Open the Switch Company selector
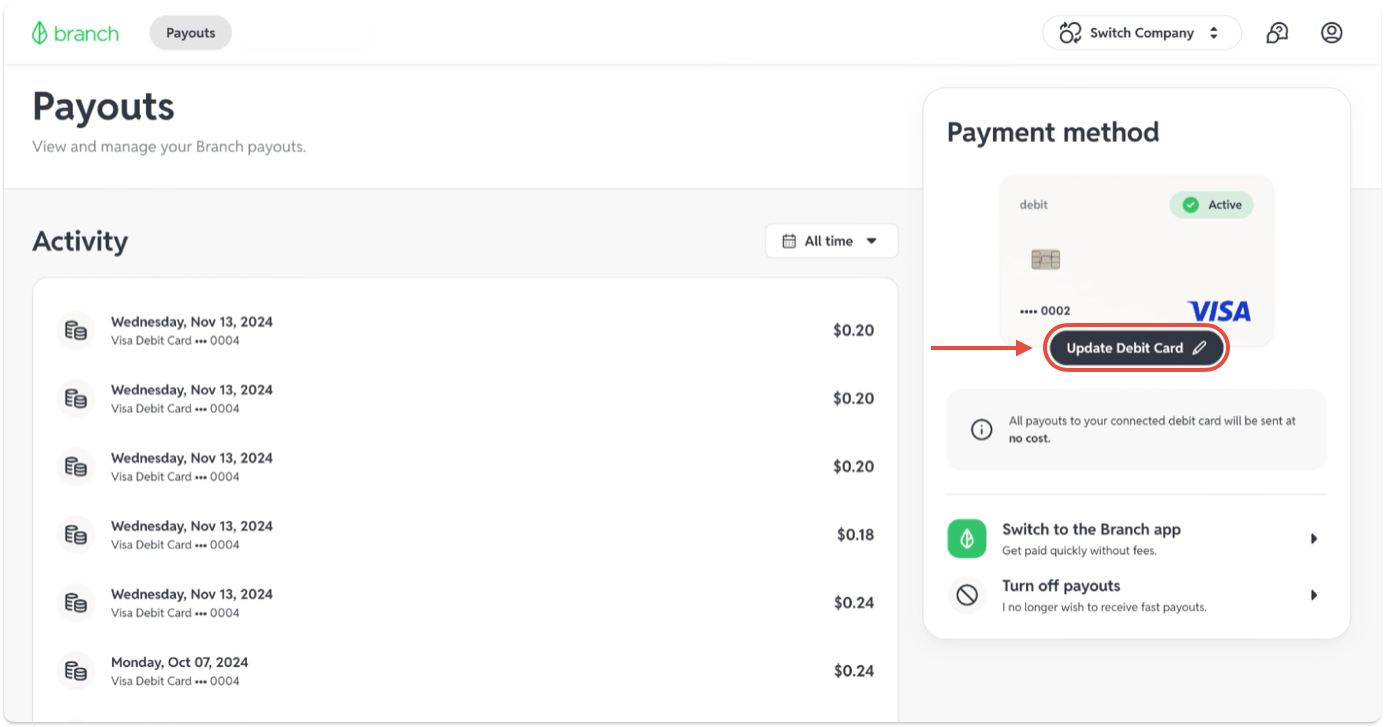Viewport: 1384px width, 727px height. click(x=1142, y=33)
